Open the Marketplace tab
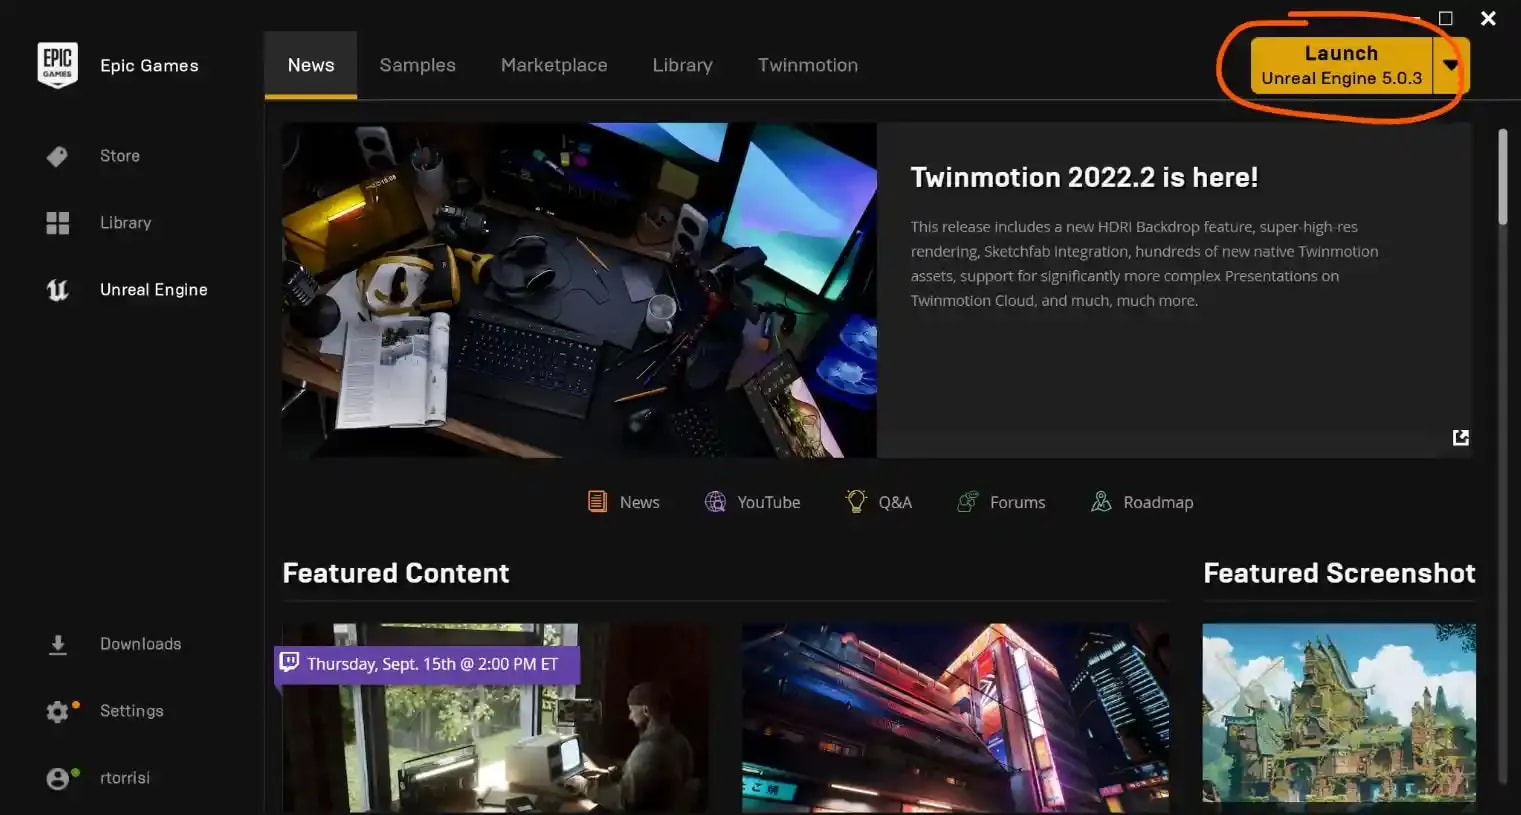Image resolution: width=1521 pixels, height=815 pixels. click(x=554, y=65)
